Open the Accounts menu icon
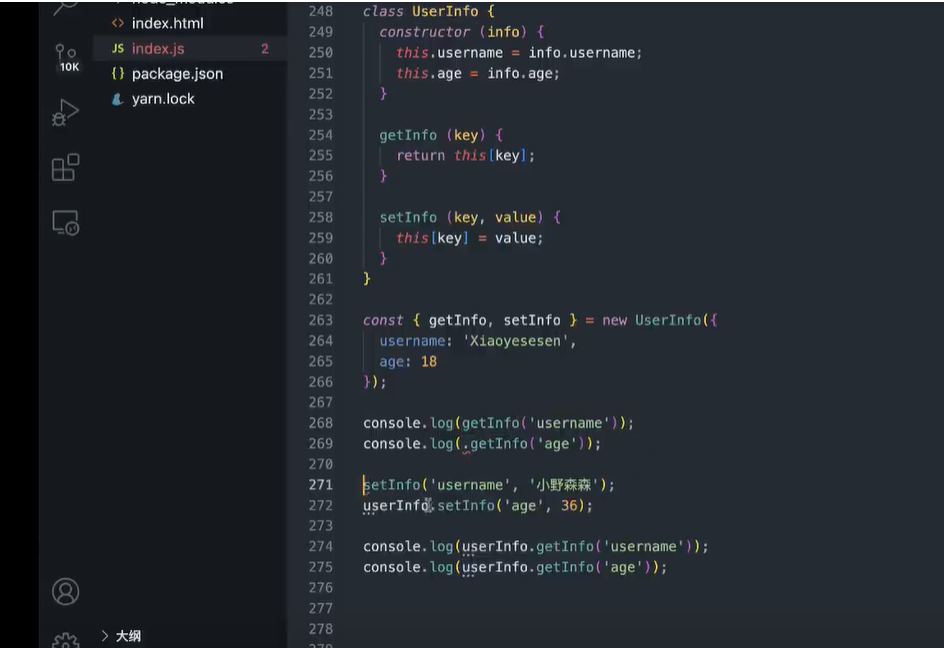 point(65,591)
